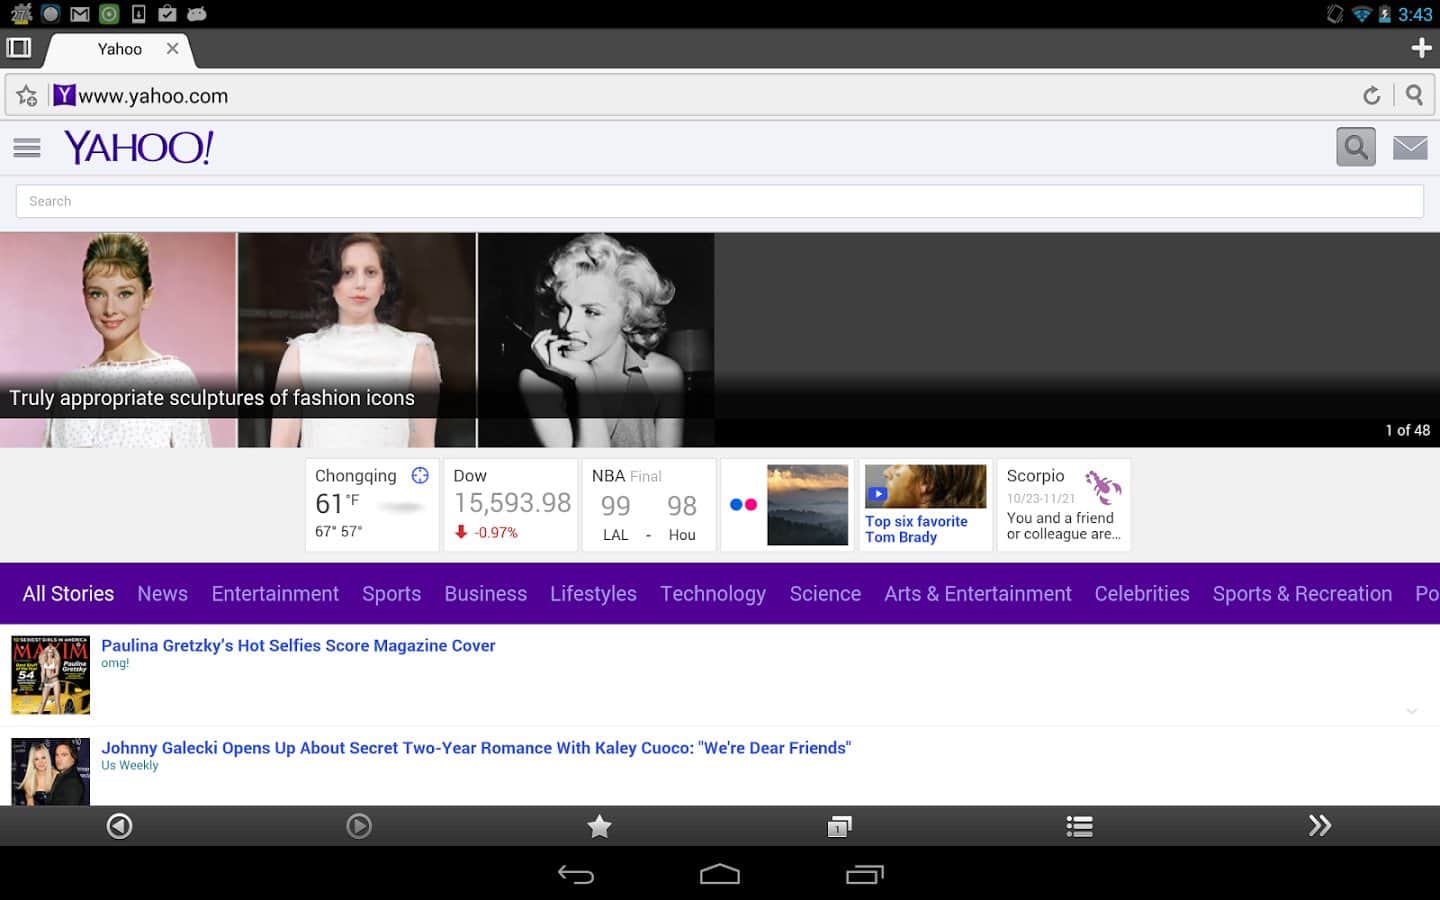Image resolution: width=1440 pixels, height=900 pixels.
Task: Click the Yahoo search magnifier button
Action: (1355, 148)
